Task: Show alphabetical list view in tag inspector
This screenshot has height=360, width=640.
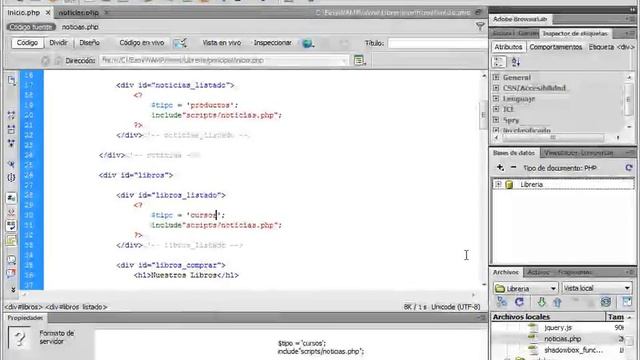Action: 516,62
